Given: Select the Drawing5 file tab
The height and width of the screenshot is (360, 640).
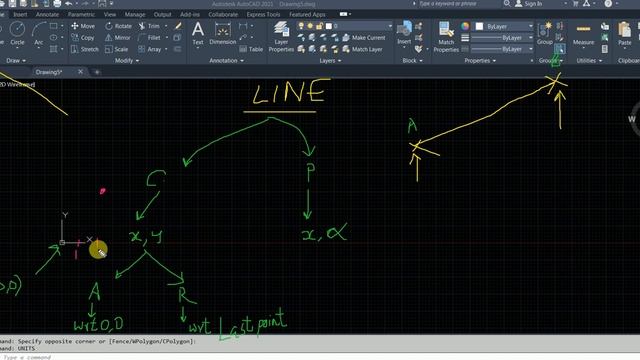Looking at the screenshot, I should 49,72.
